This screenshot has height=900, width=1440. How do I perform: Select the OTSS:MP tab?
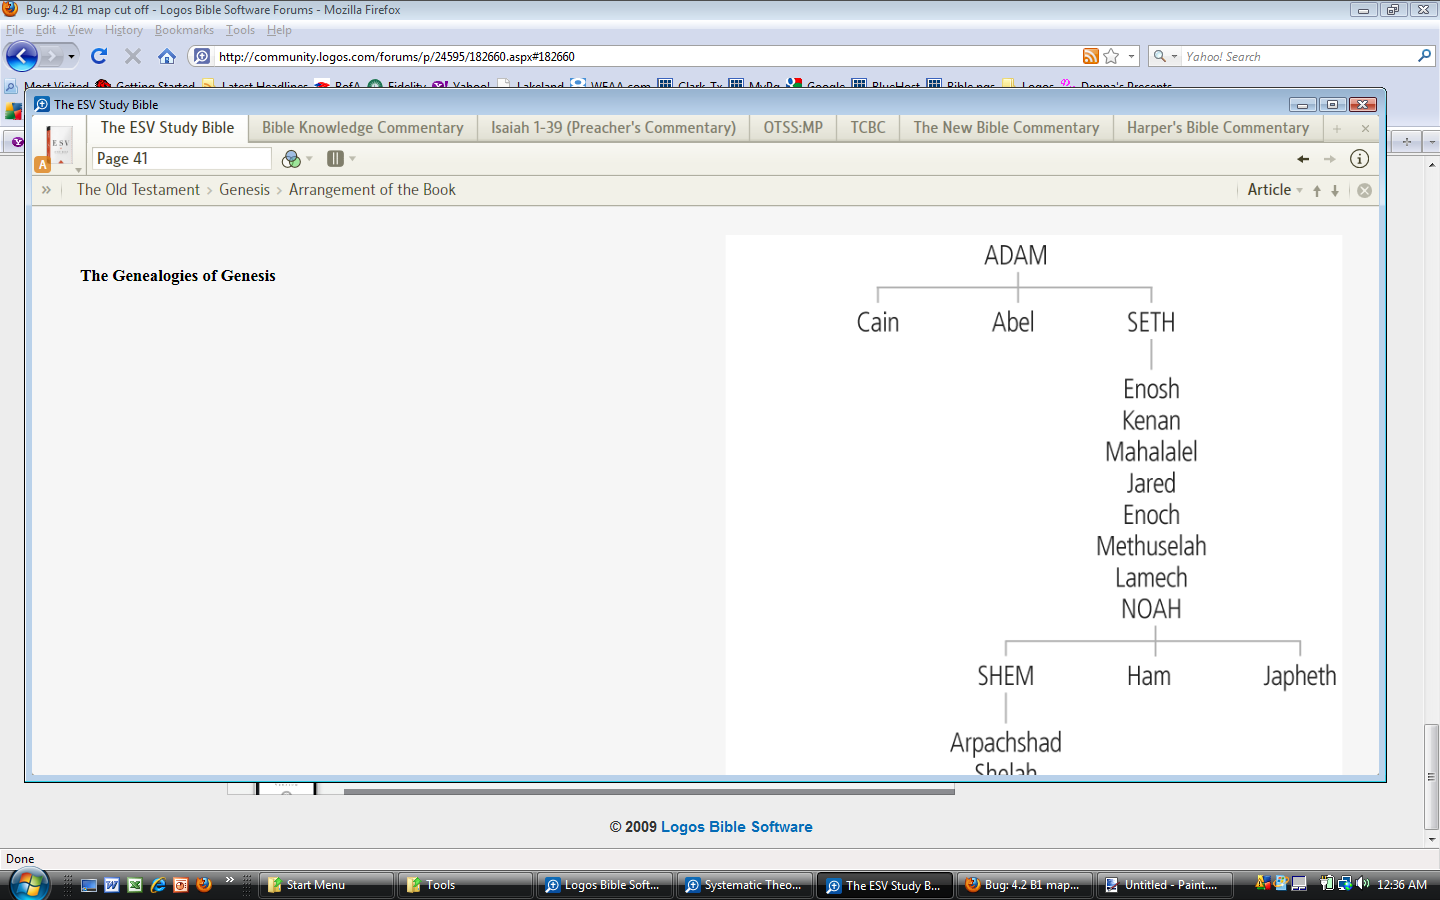coord(793,128)
